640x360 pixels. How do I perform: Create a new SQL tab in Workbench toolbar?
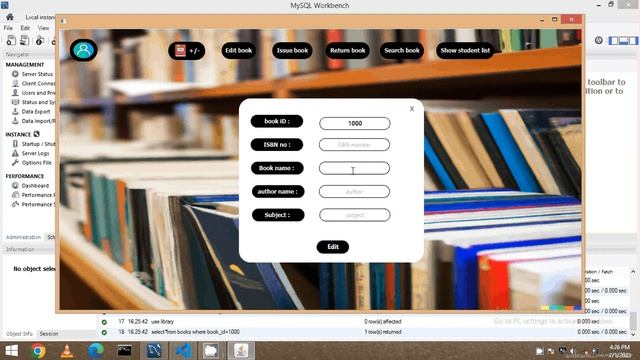pyautogui.click(x=11, y=40)
